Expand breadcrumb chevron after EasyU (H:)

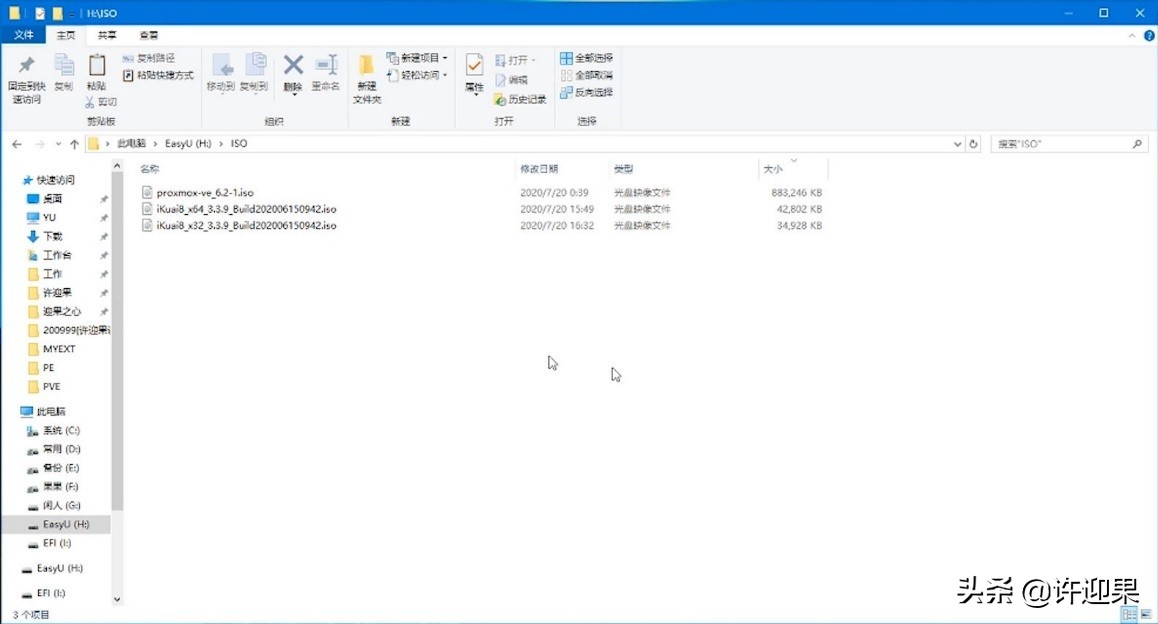coord(220,144)
